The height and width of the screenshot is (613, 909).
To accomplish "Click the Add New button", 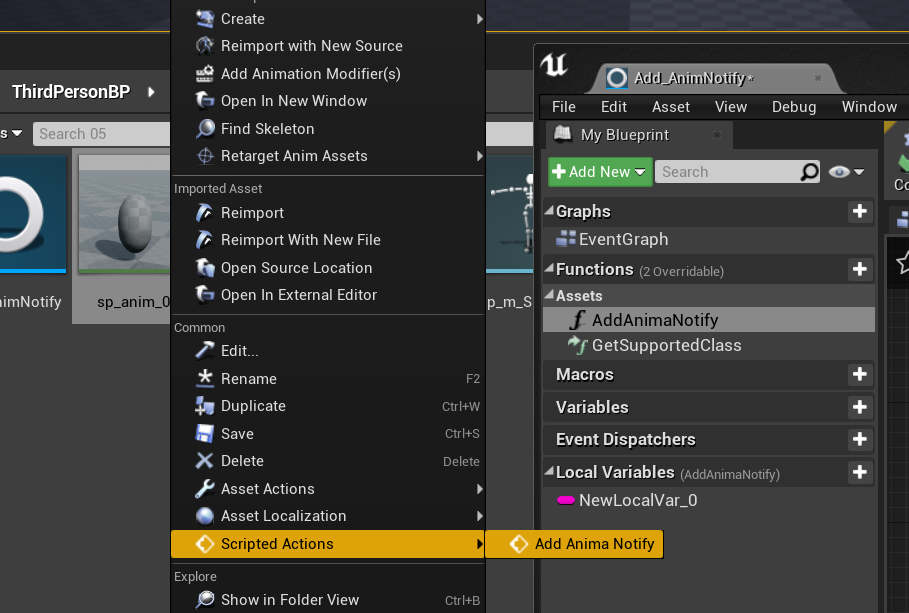I will tap(600, 172).
